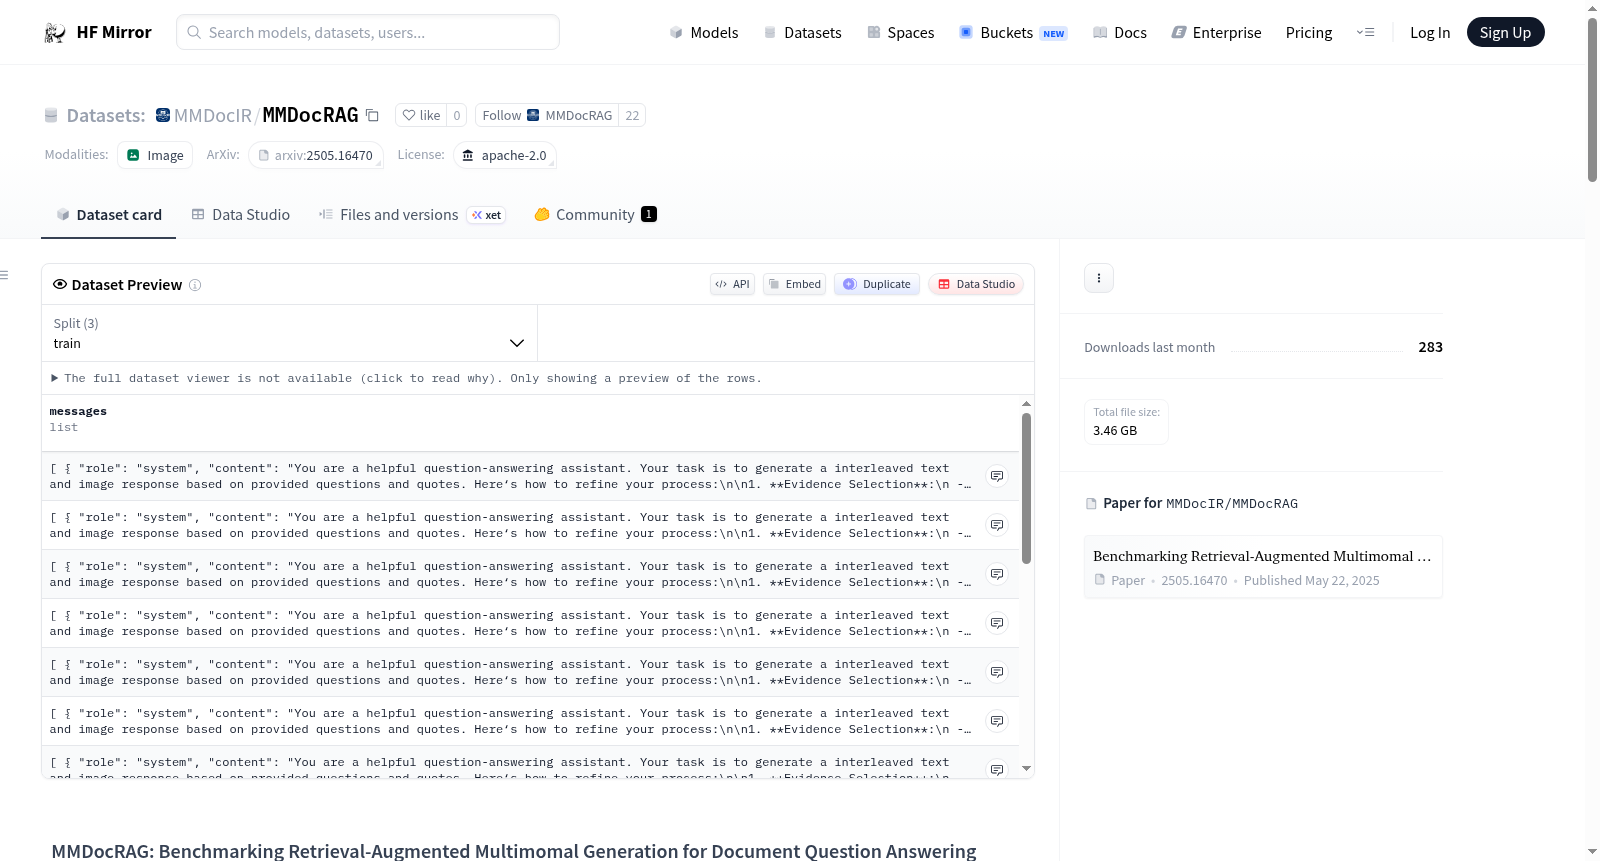Expand the 'full dataset viewer is not available' notice
The height and width of the screenshot is (861, 1600).
407,378
